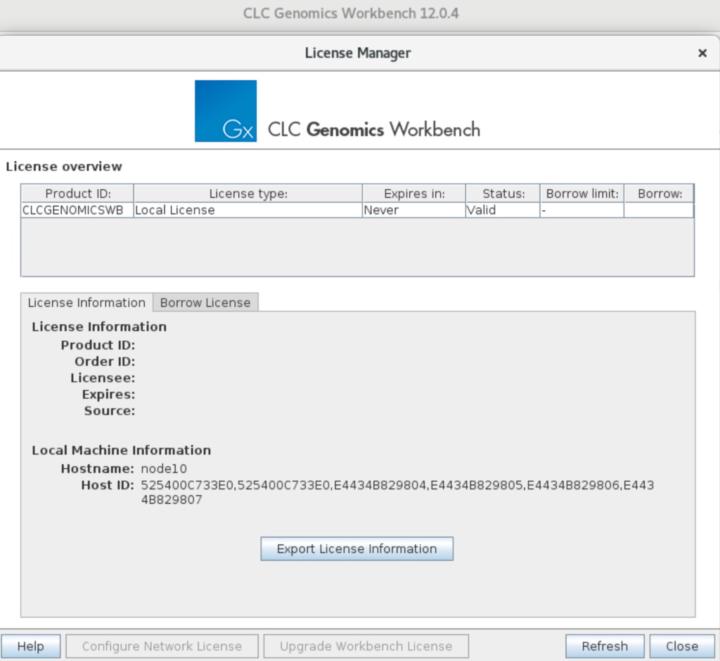The height and width of the screenshot is (661, 720).
Task: Click the Order ID label
Action: click(x=105, y=361)
